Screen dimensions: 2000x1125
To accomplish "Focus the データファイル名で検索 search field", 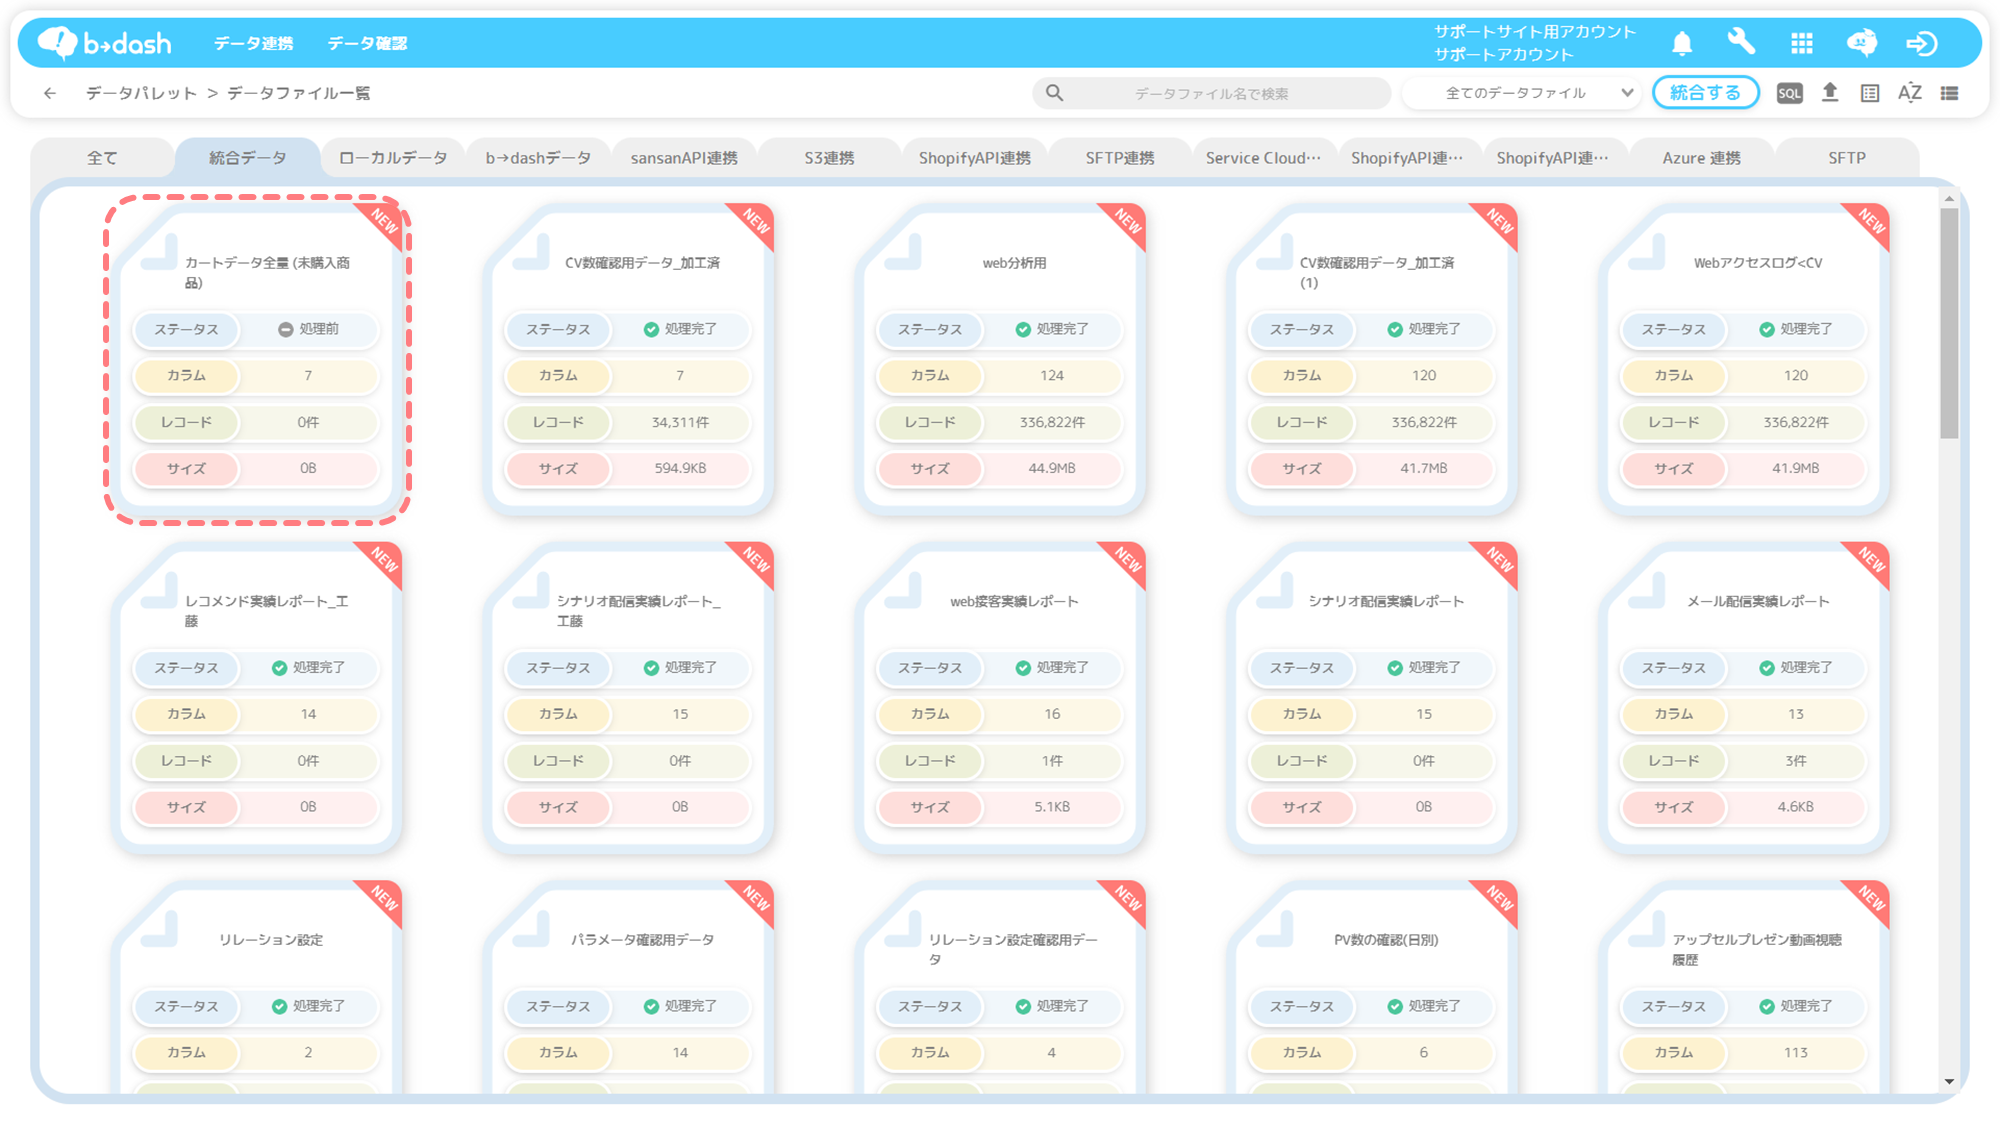I will pyautogui.click(x=1211, y=93).
